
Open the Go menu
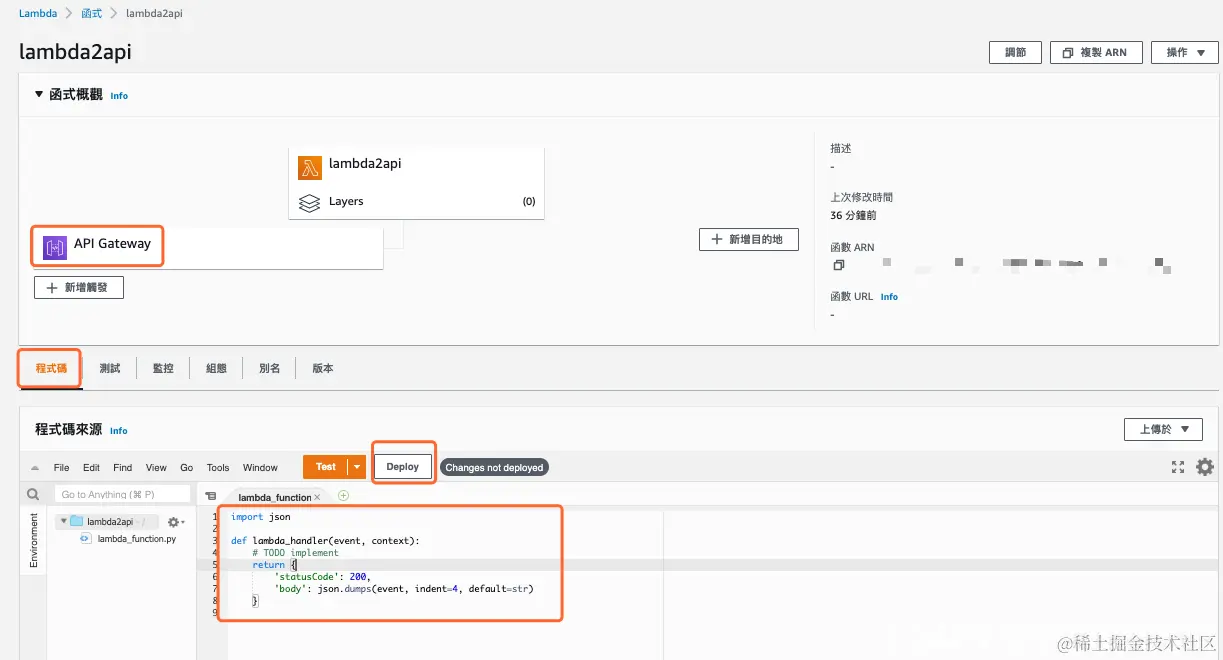[187, 467]
